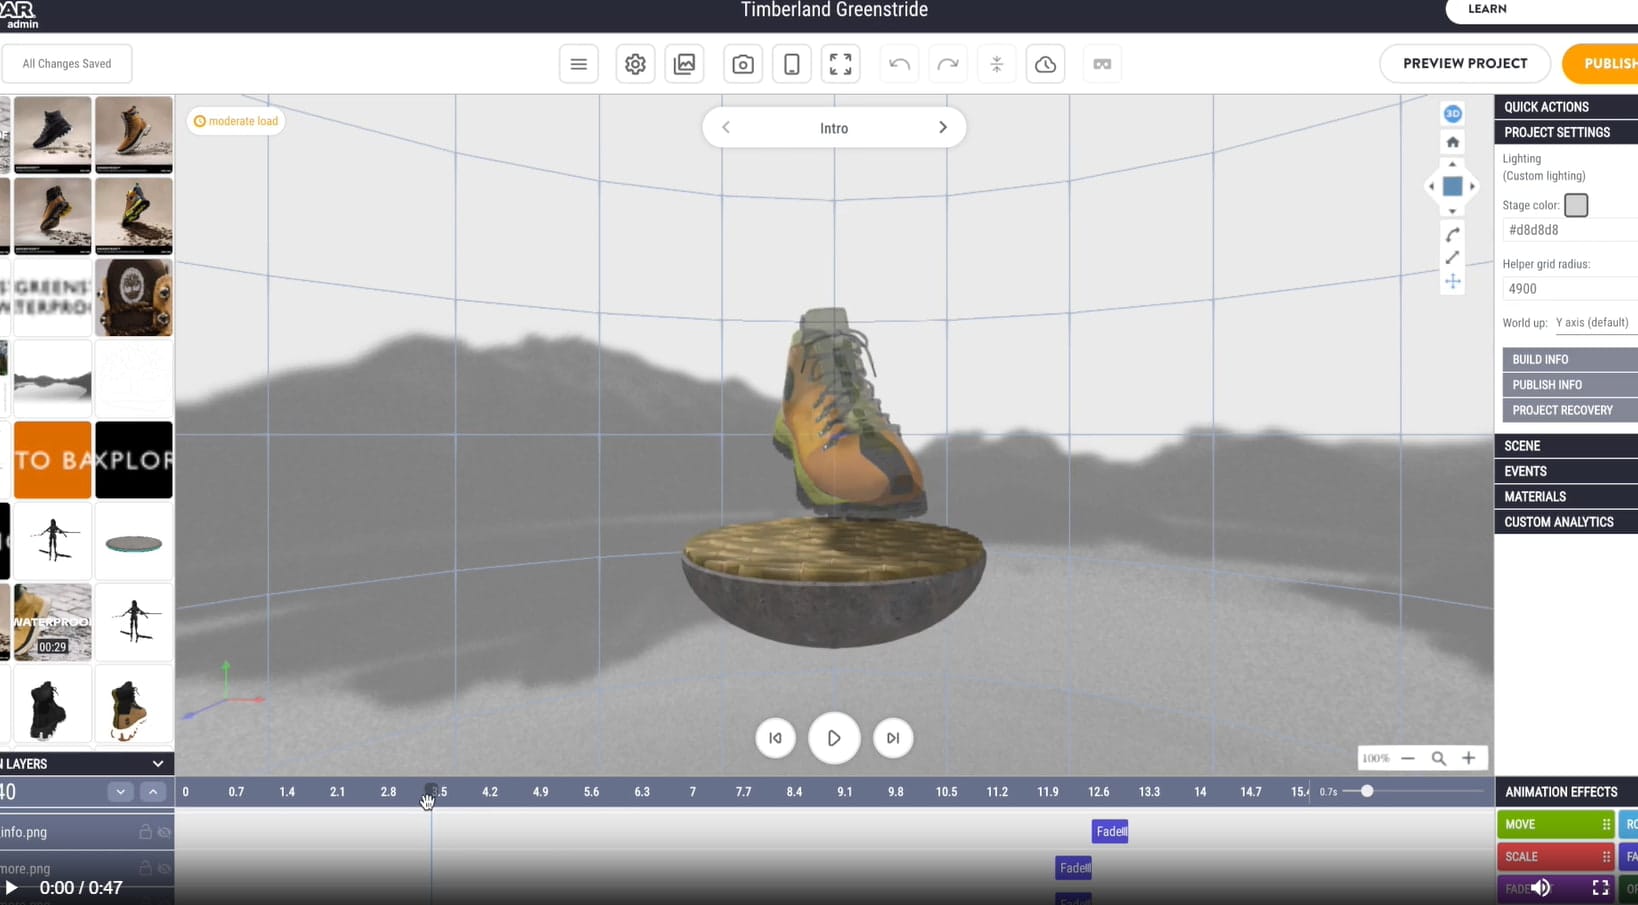
Task: Adjust the timeline zoom slider handle
Action: pos(1367,792)
